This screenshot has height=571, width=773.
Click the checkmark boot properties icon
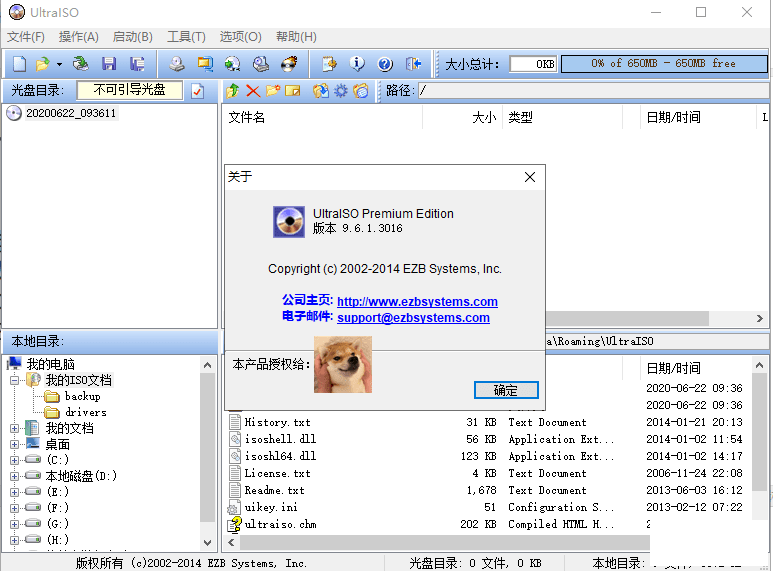(x=198, y=91)
